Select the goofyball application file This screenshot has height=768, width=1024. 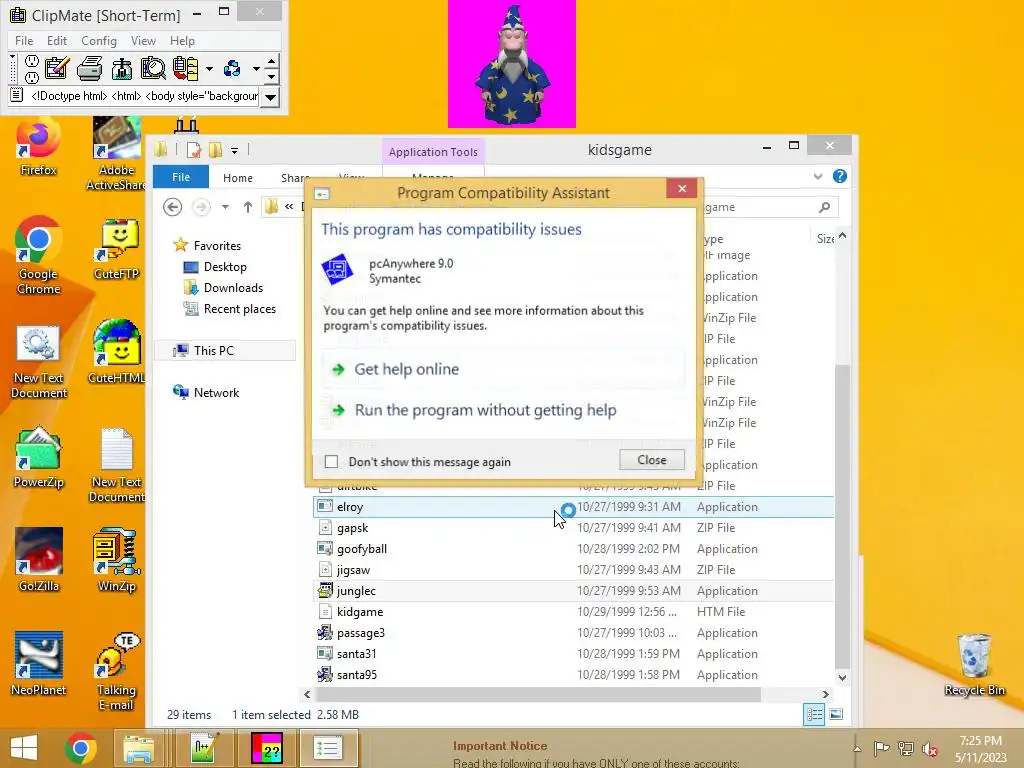coord(574,549)
